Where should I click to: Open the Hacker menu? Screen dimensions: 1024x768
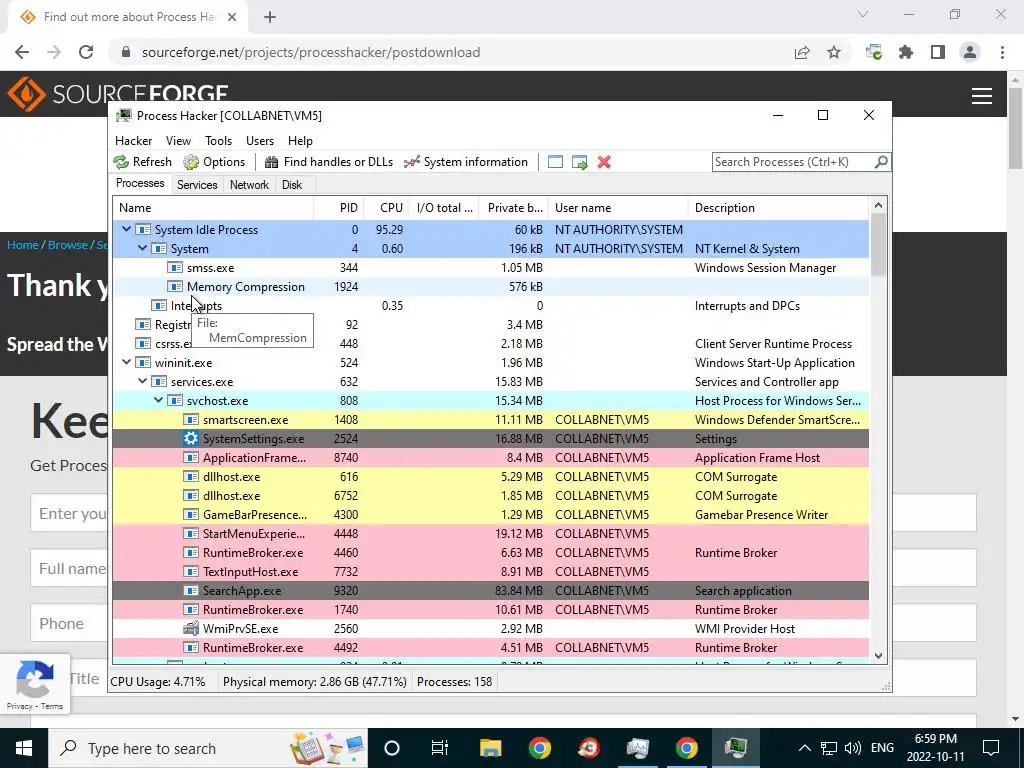pos(133,141)
